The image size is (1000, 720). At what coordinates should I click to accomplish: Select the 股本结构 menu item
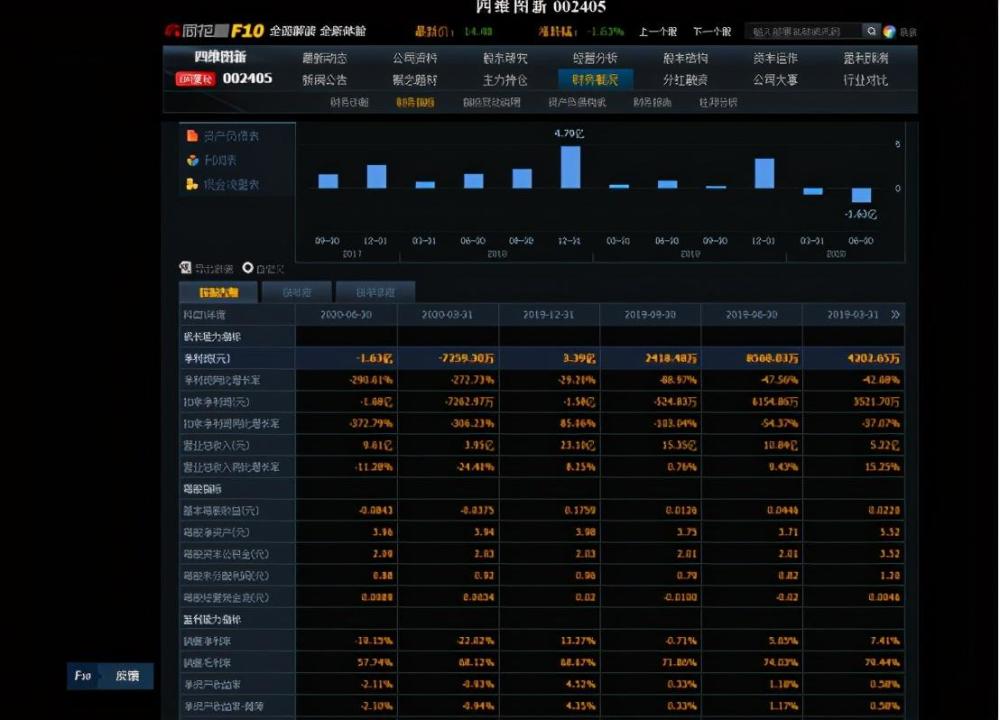tap(686, 58)
